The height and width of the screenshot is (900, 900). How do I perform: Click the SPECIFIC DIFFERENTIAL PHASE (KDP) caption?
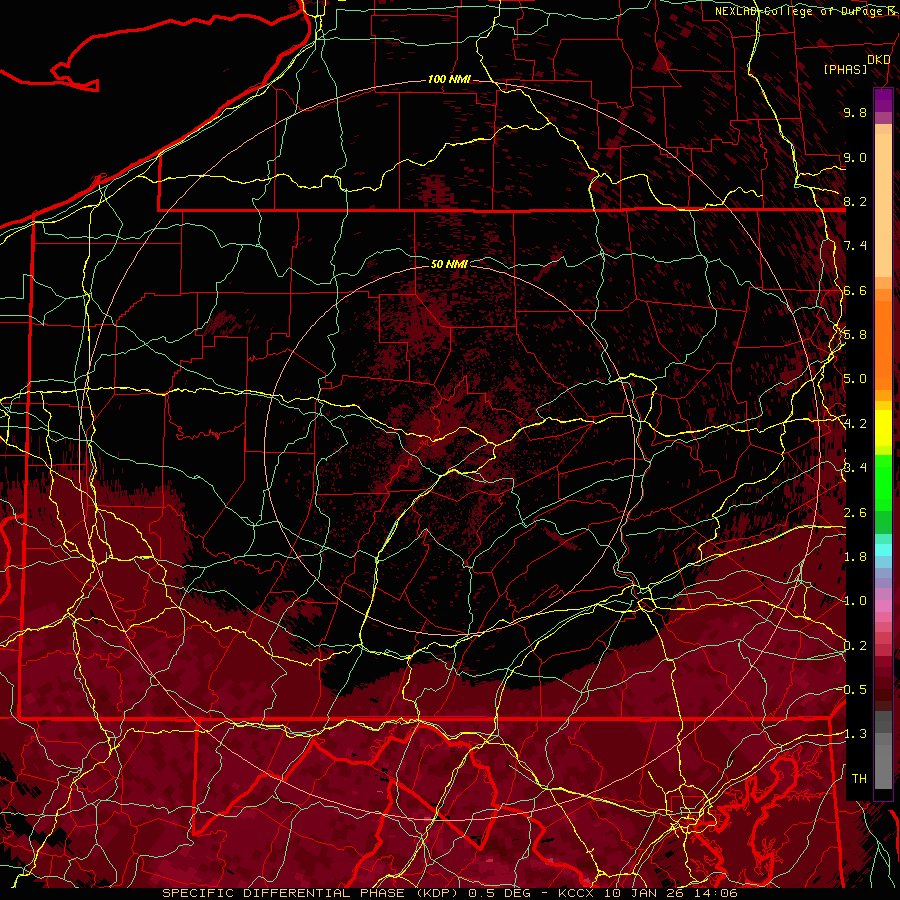pos(312,893)
